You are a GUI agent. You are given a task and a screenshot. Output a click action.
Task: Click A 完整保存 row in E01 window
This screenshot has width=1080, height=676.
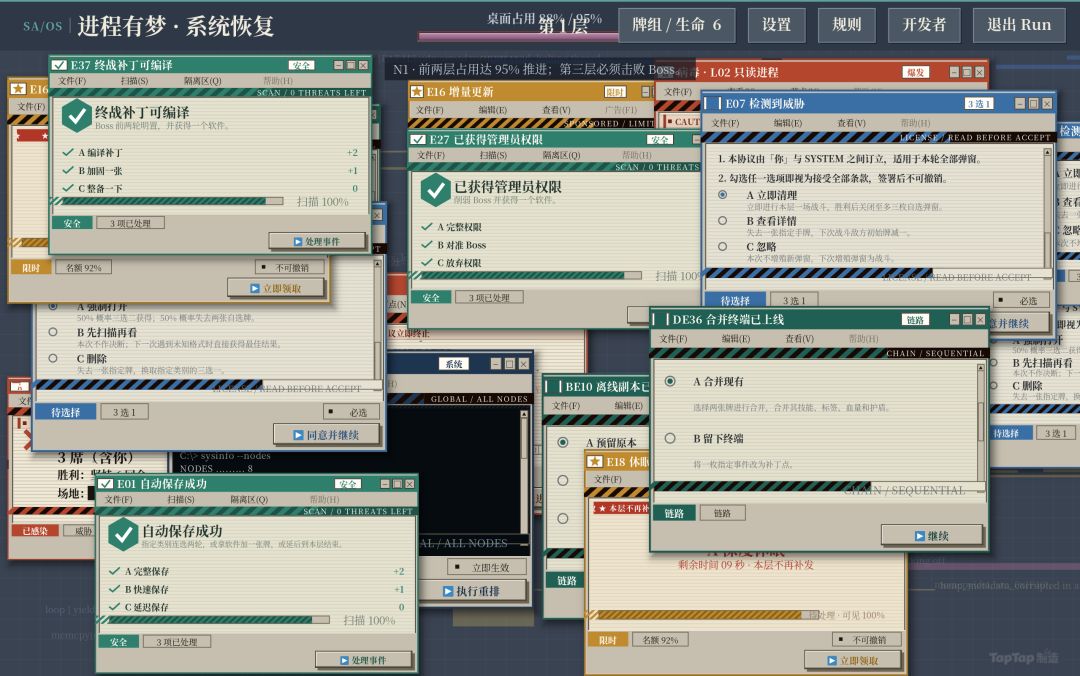(256, 571)
